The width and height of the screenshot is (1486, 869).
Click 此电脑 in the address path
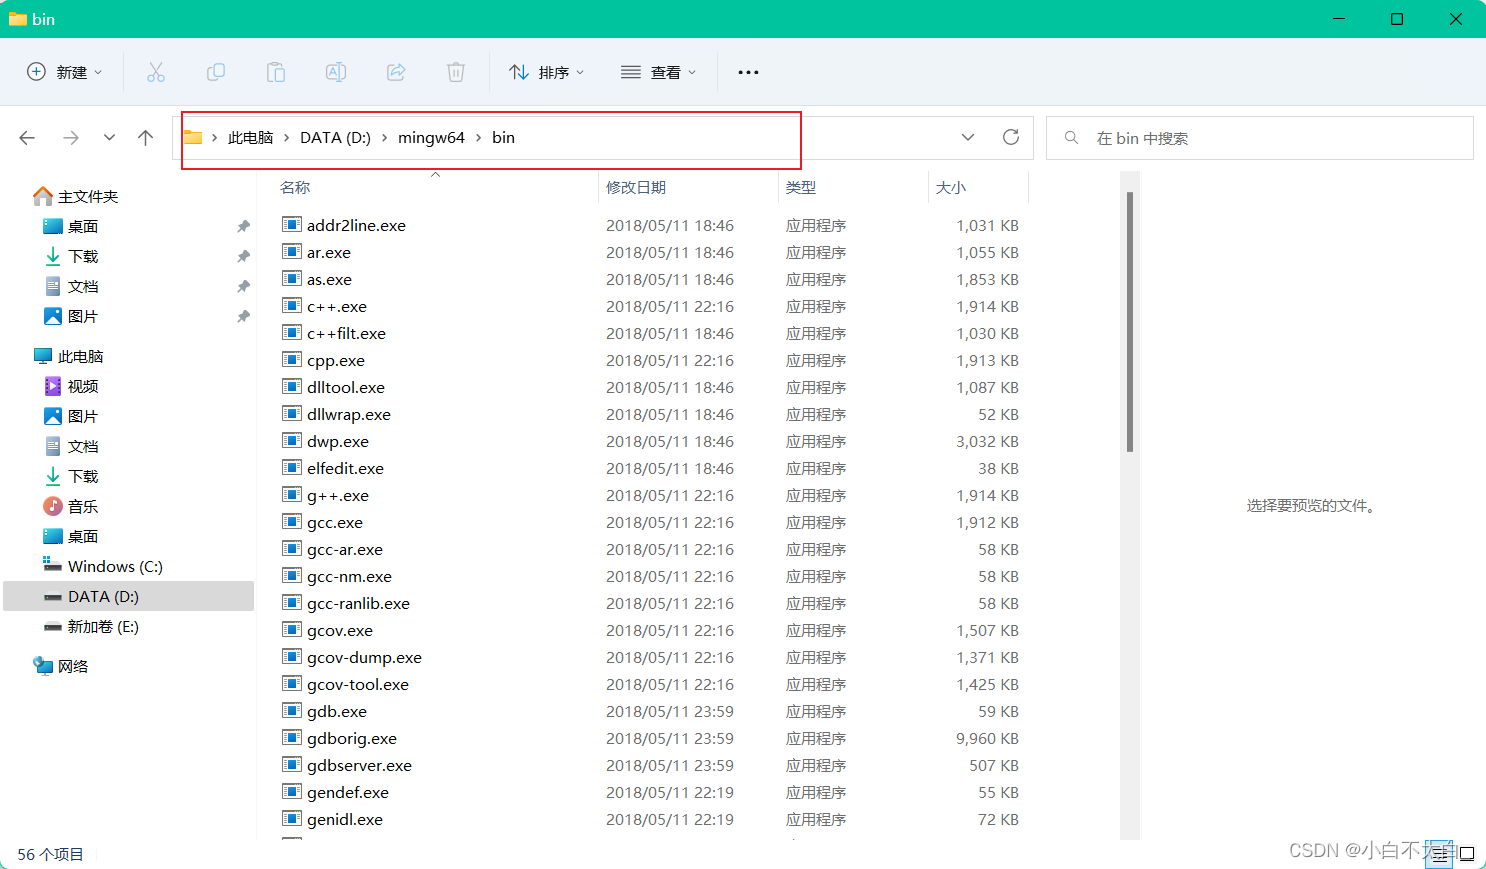250,138
